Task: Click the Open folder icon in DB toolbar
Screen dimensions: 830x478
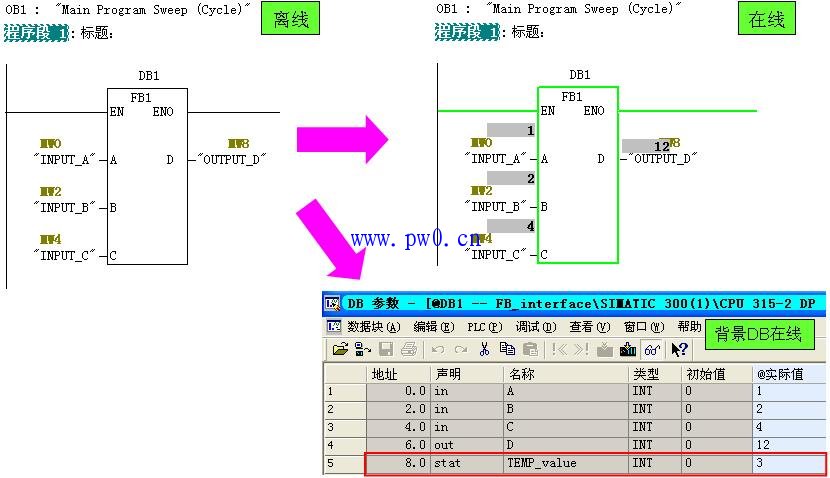Action: (x=340, y=349)
